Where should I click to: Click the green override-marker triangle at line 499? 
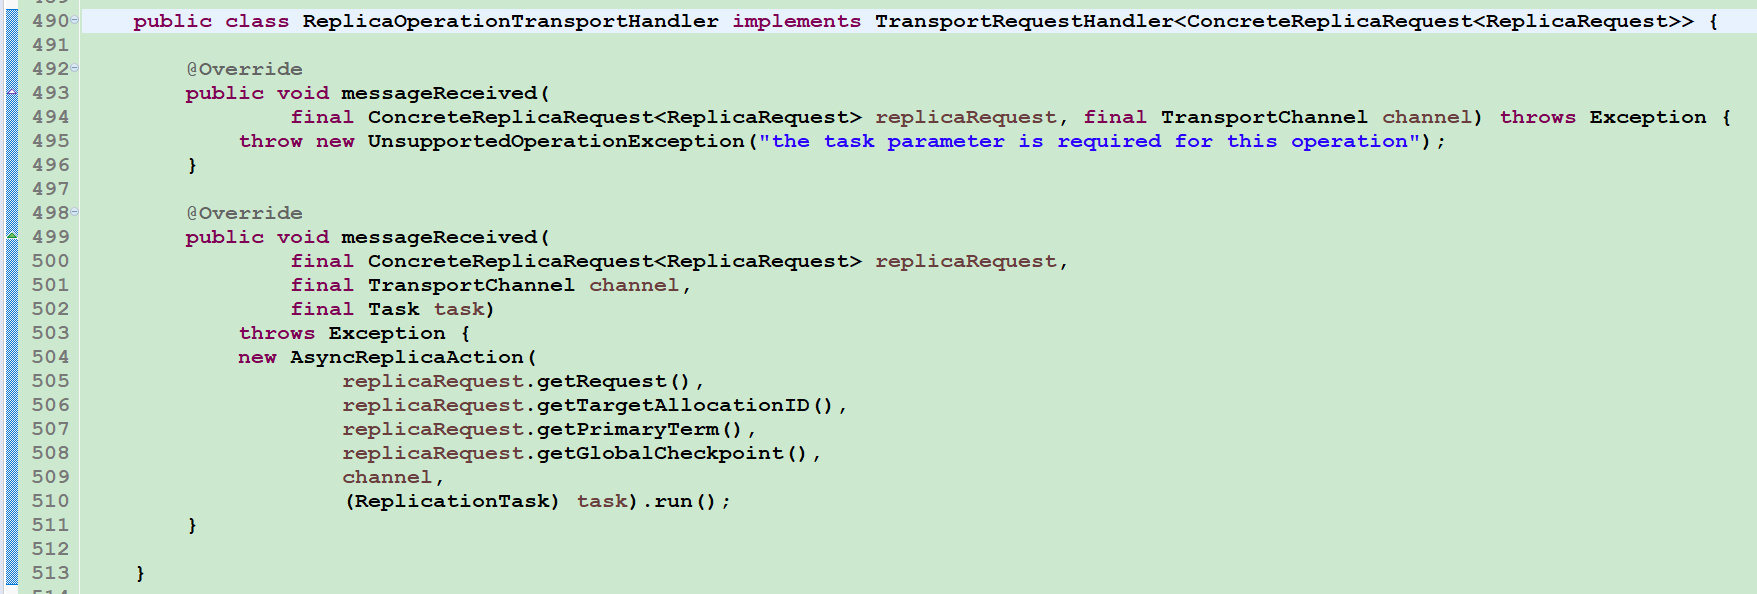pyautogui.click(x=12, y=236)
